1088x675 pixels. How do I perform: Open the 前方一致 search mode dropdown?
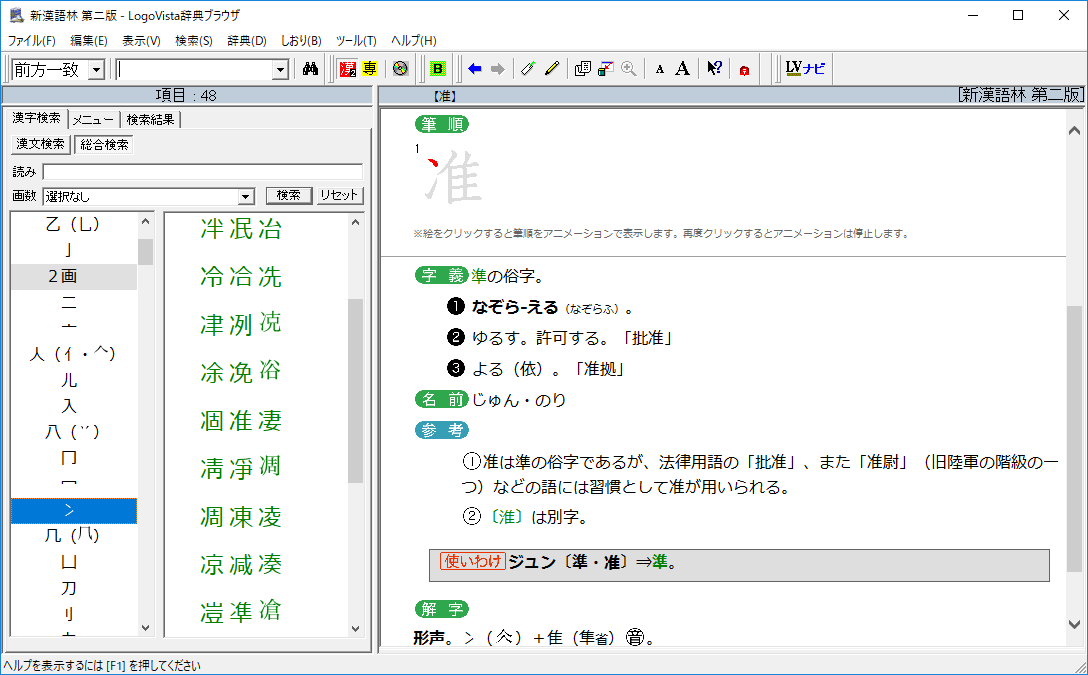[x=96, y=69]
